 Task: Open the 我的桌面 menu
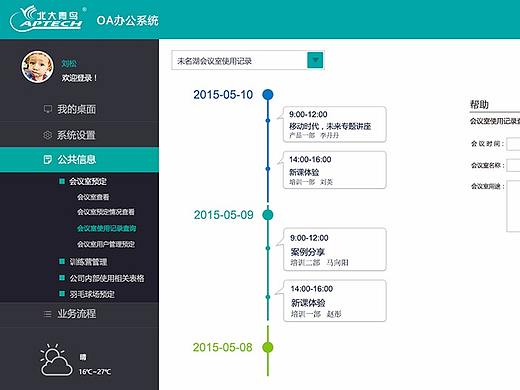point(79,109)
